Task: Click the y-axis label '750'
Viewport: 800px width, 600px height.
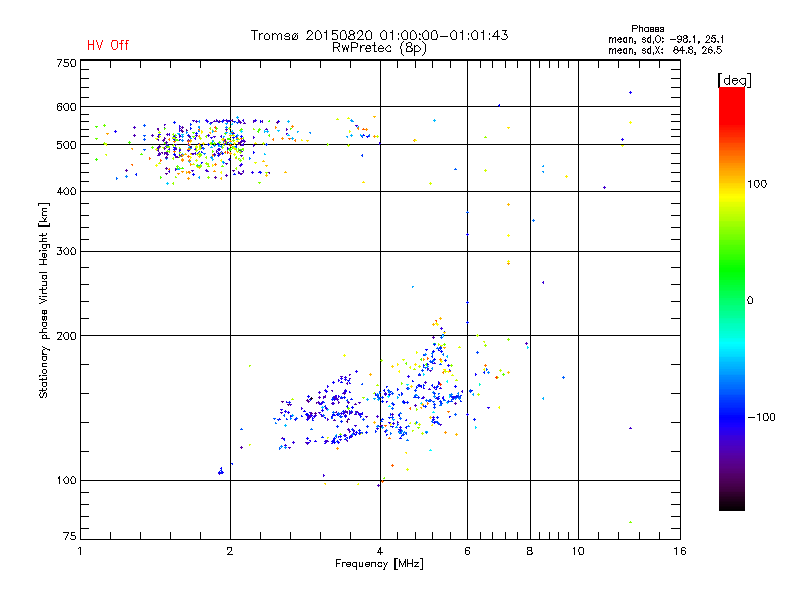Action: (x=66, y=63)
